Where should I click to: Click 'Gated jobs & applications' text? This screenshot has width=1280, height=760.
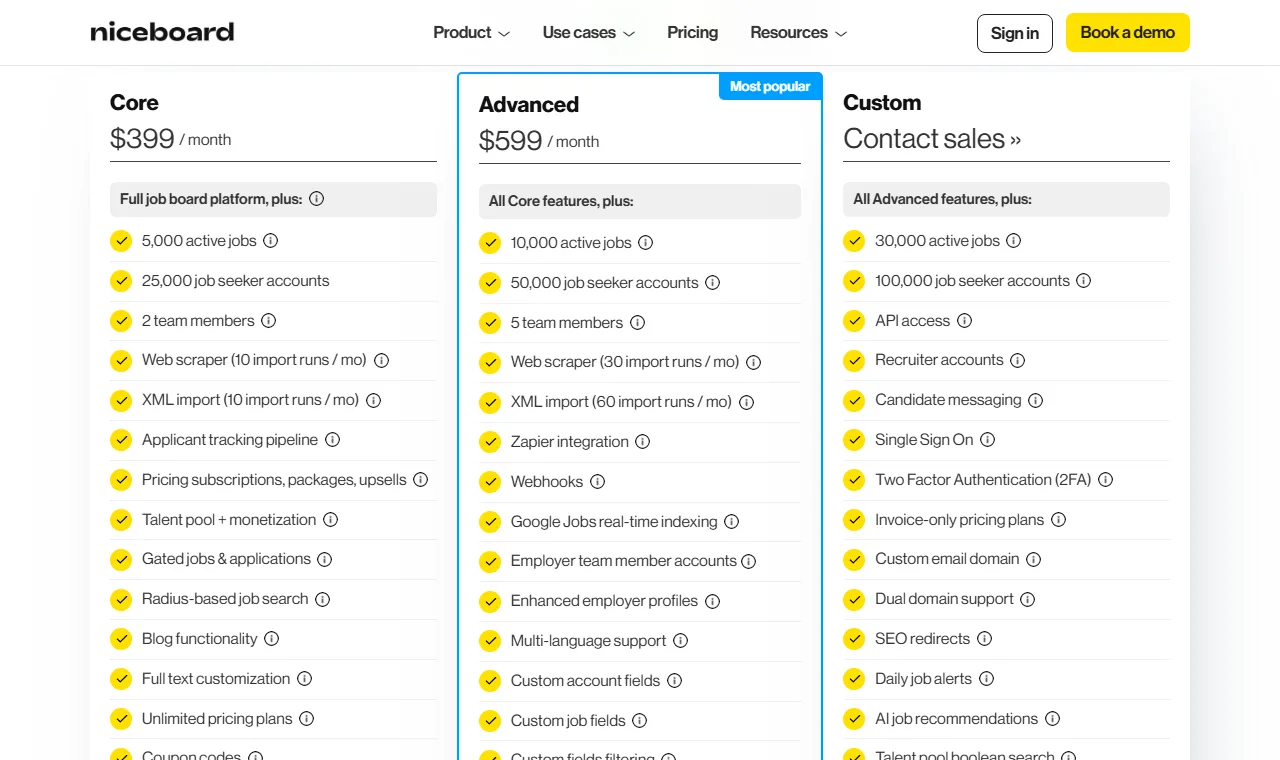pyautogui.click(x=226, y=559)
